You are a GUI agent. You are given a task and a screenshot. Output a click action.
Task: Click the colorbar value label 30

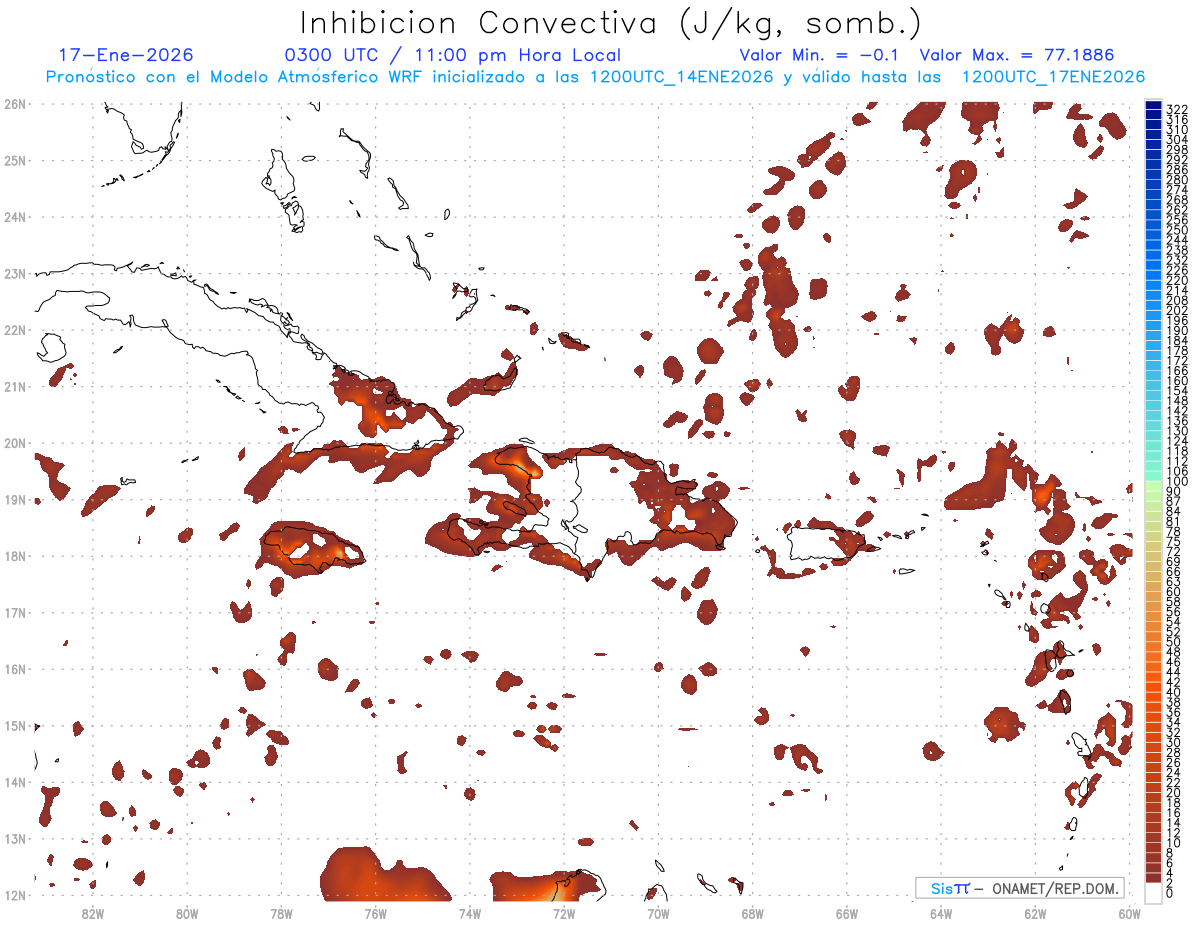1173,742
